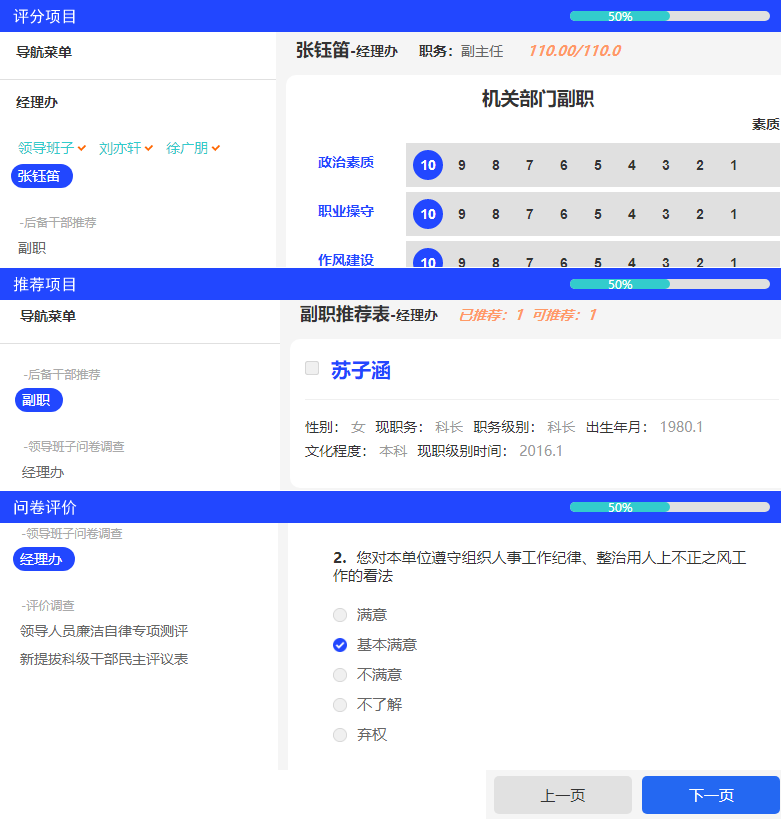
Task: Click the 副职推荐表 title
Action: point(344,314)
